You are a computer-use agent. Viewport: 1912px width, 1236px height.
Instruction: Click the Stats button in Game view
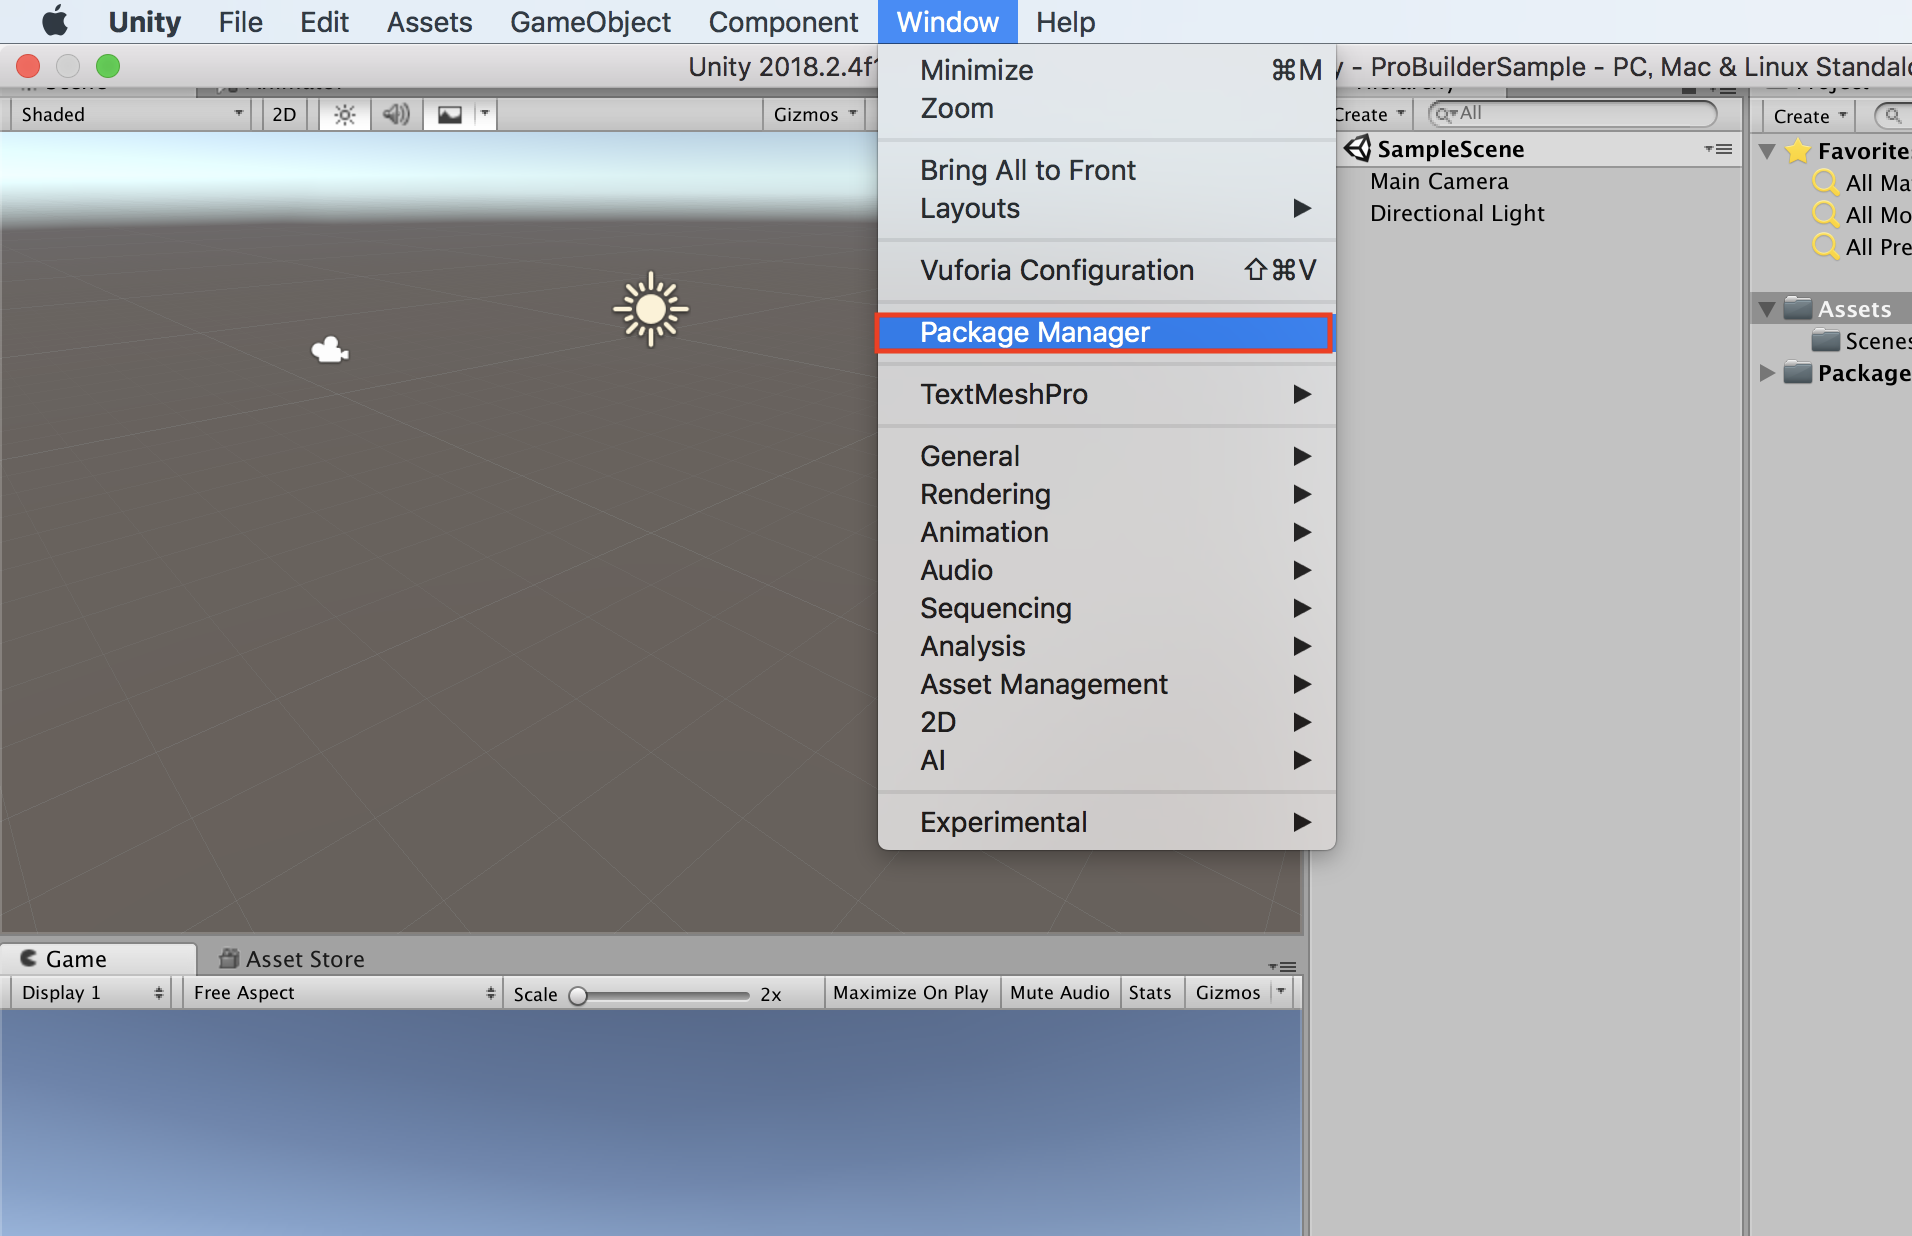point(1149,993)
